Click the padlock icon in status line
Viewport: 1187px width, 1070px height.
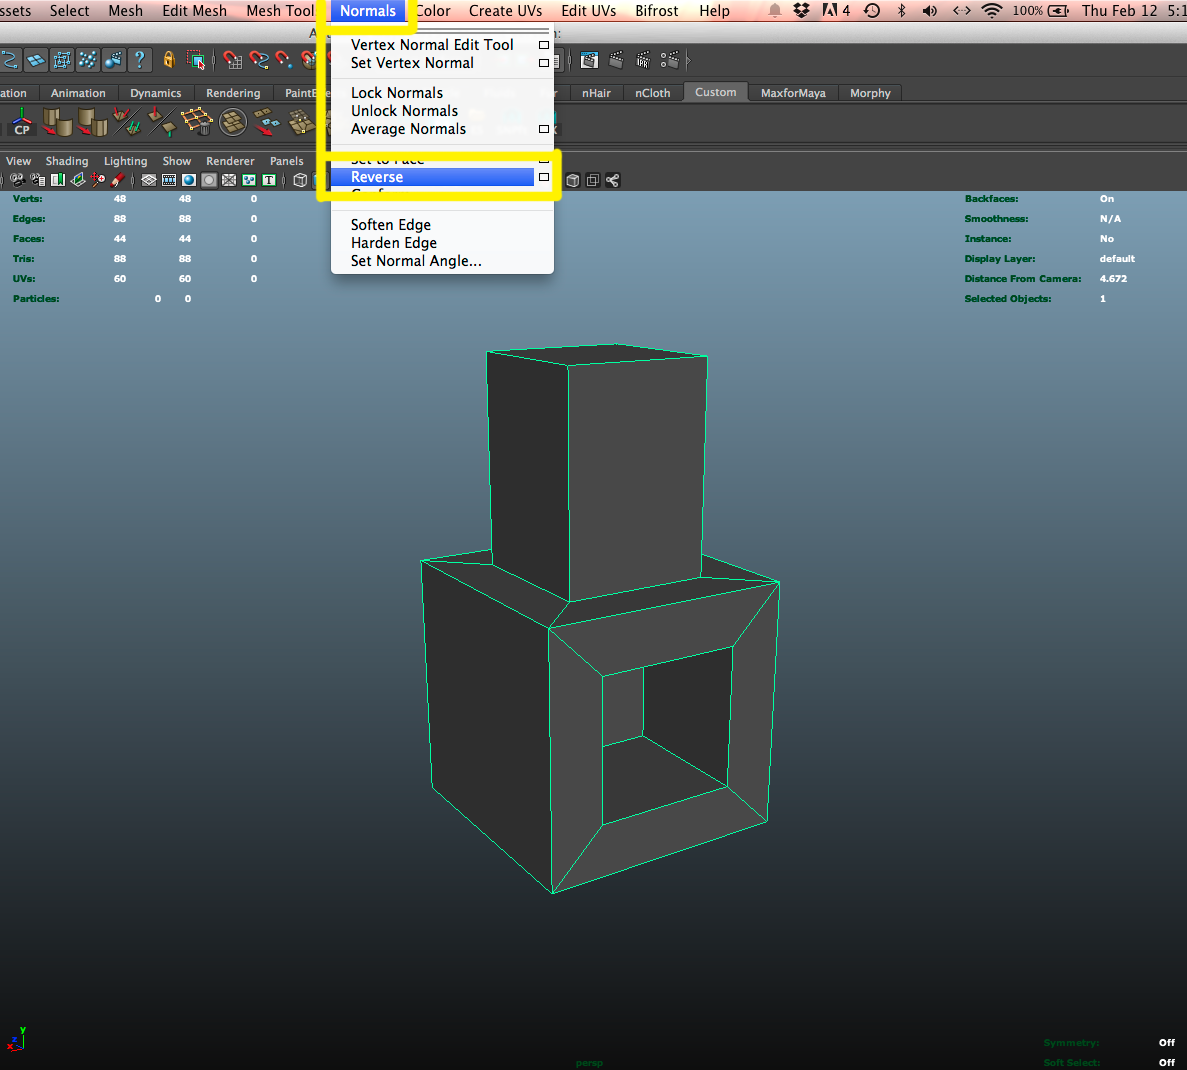tap(169, 60)
